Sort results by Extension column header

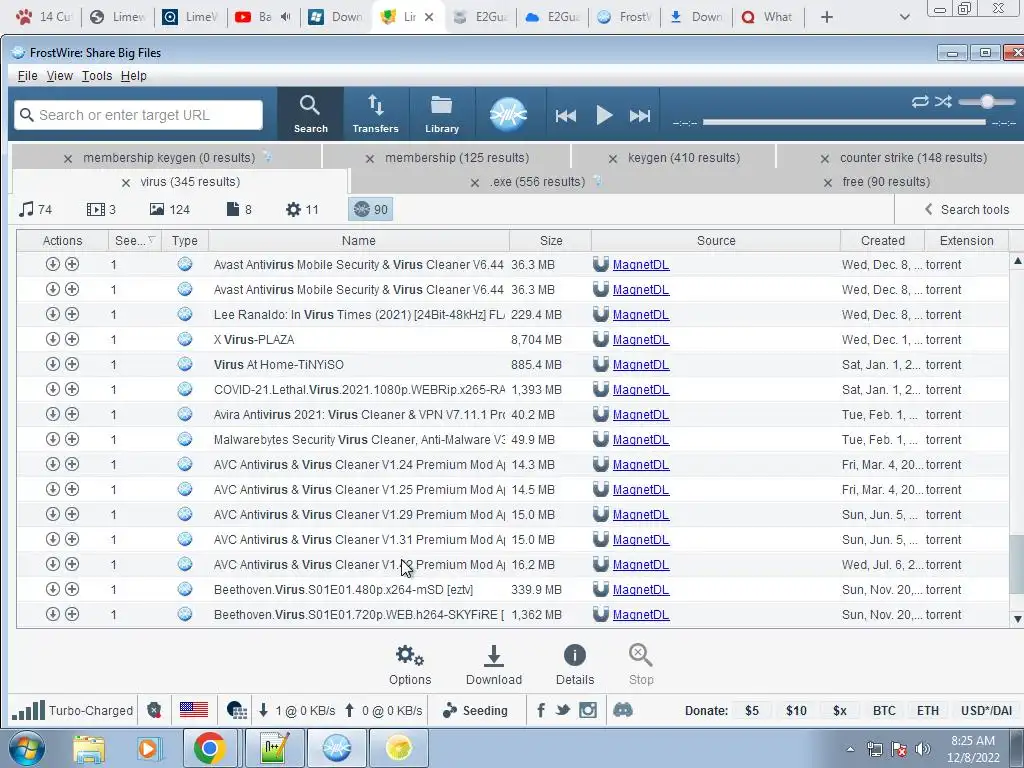click(x=966, y=241)
